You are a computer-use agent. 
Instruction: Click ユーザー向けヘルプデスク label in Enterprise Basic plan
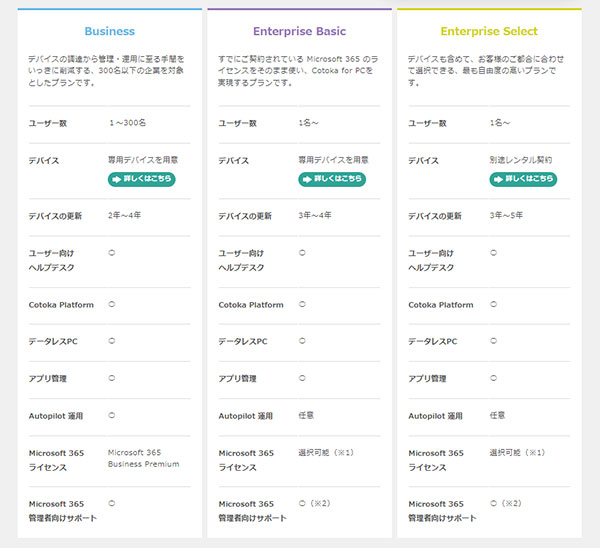(241, 260)
